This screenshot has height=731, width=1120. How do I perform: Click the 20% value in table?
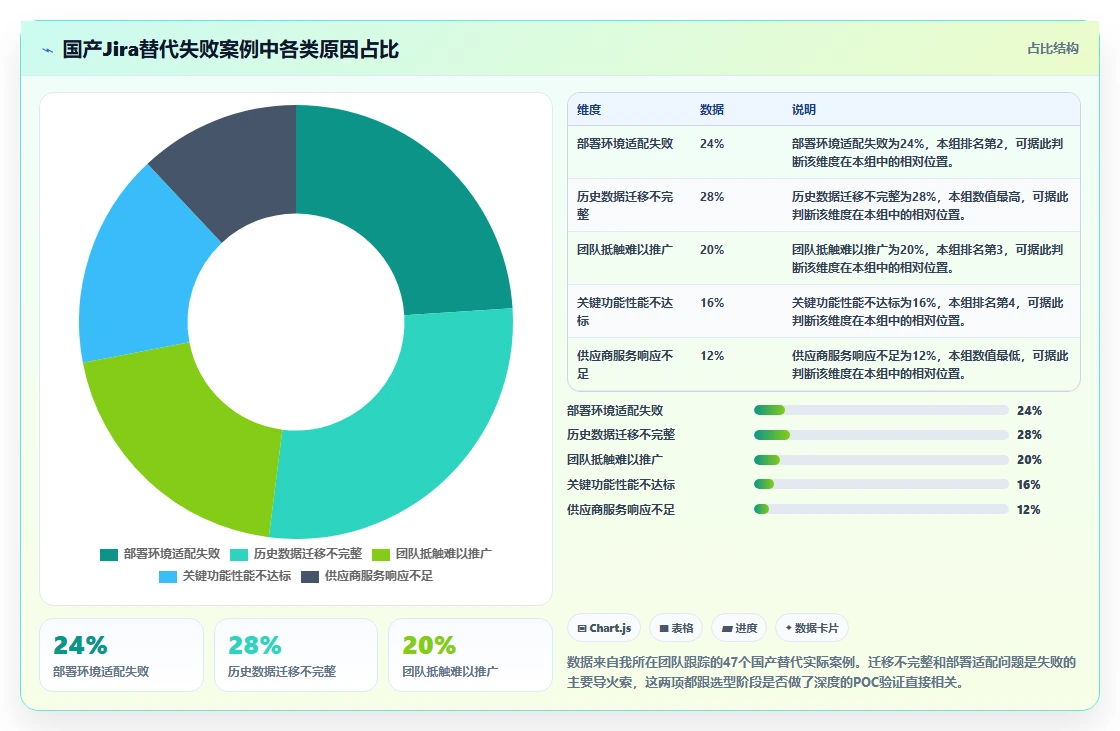(x=712, y=249)
